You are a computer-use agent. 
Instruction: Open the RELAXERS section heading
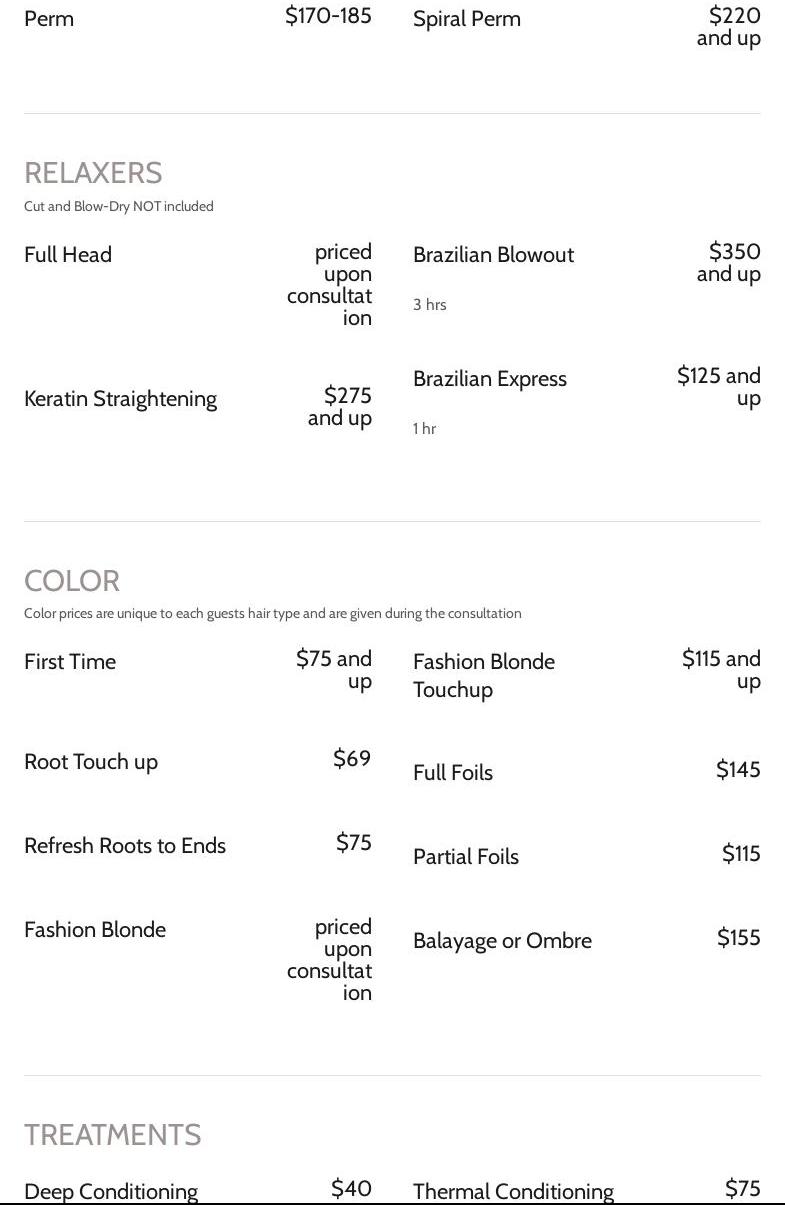click(x=93, y=173)
